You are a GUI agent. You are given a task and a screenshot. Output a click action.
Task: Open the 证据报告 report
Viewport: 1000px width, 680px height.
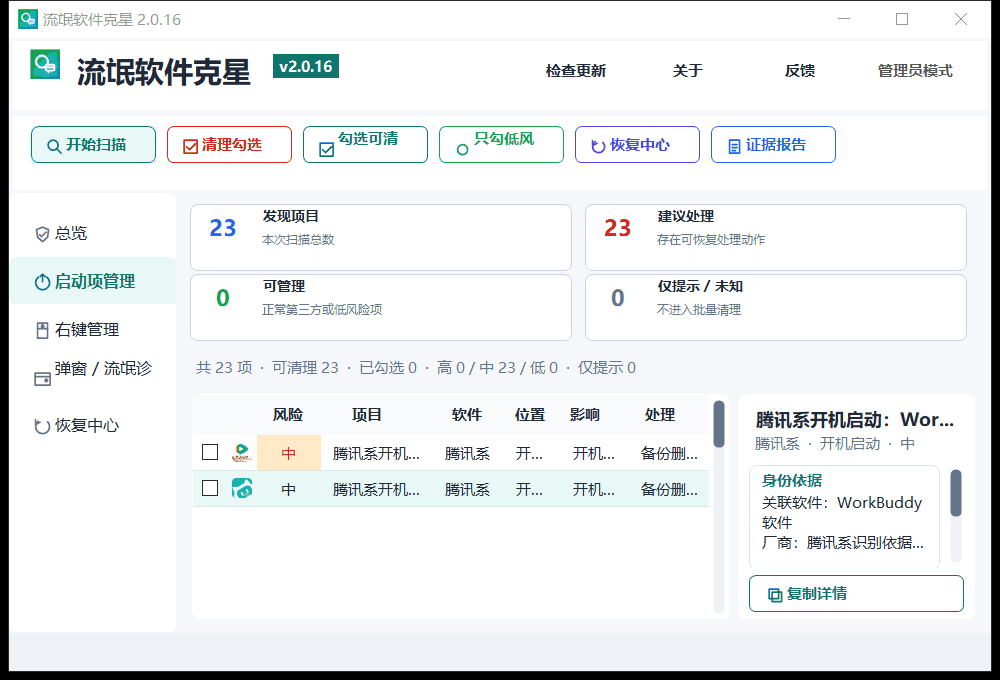(773, 145)
